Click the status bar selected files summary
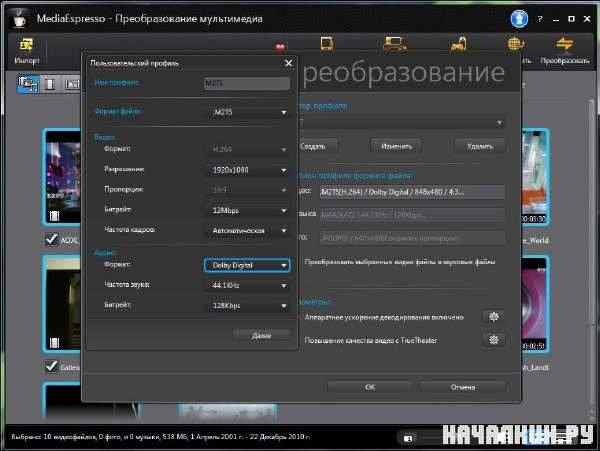 [161, 436]
